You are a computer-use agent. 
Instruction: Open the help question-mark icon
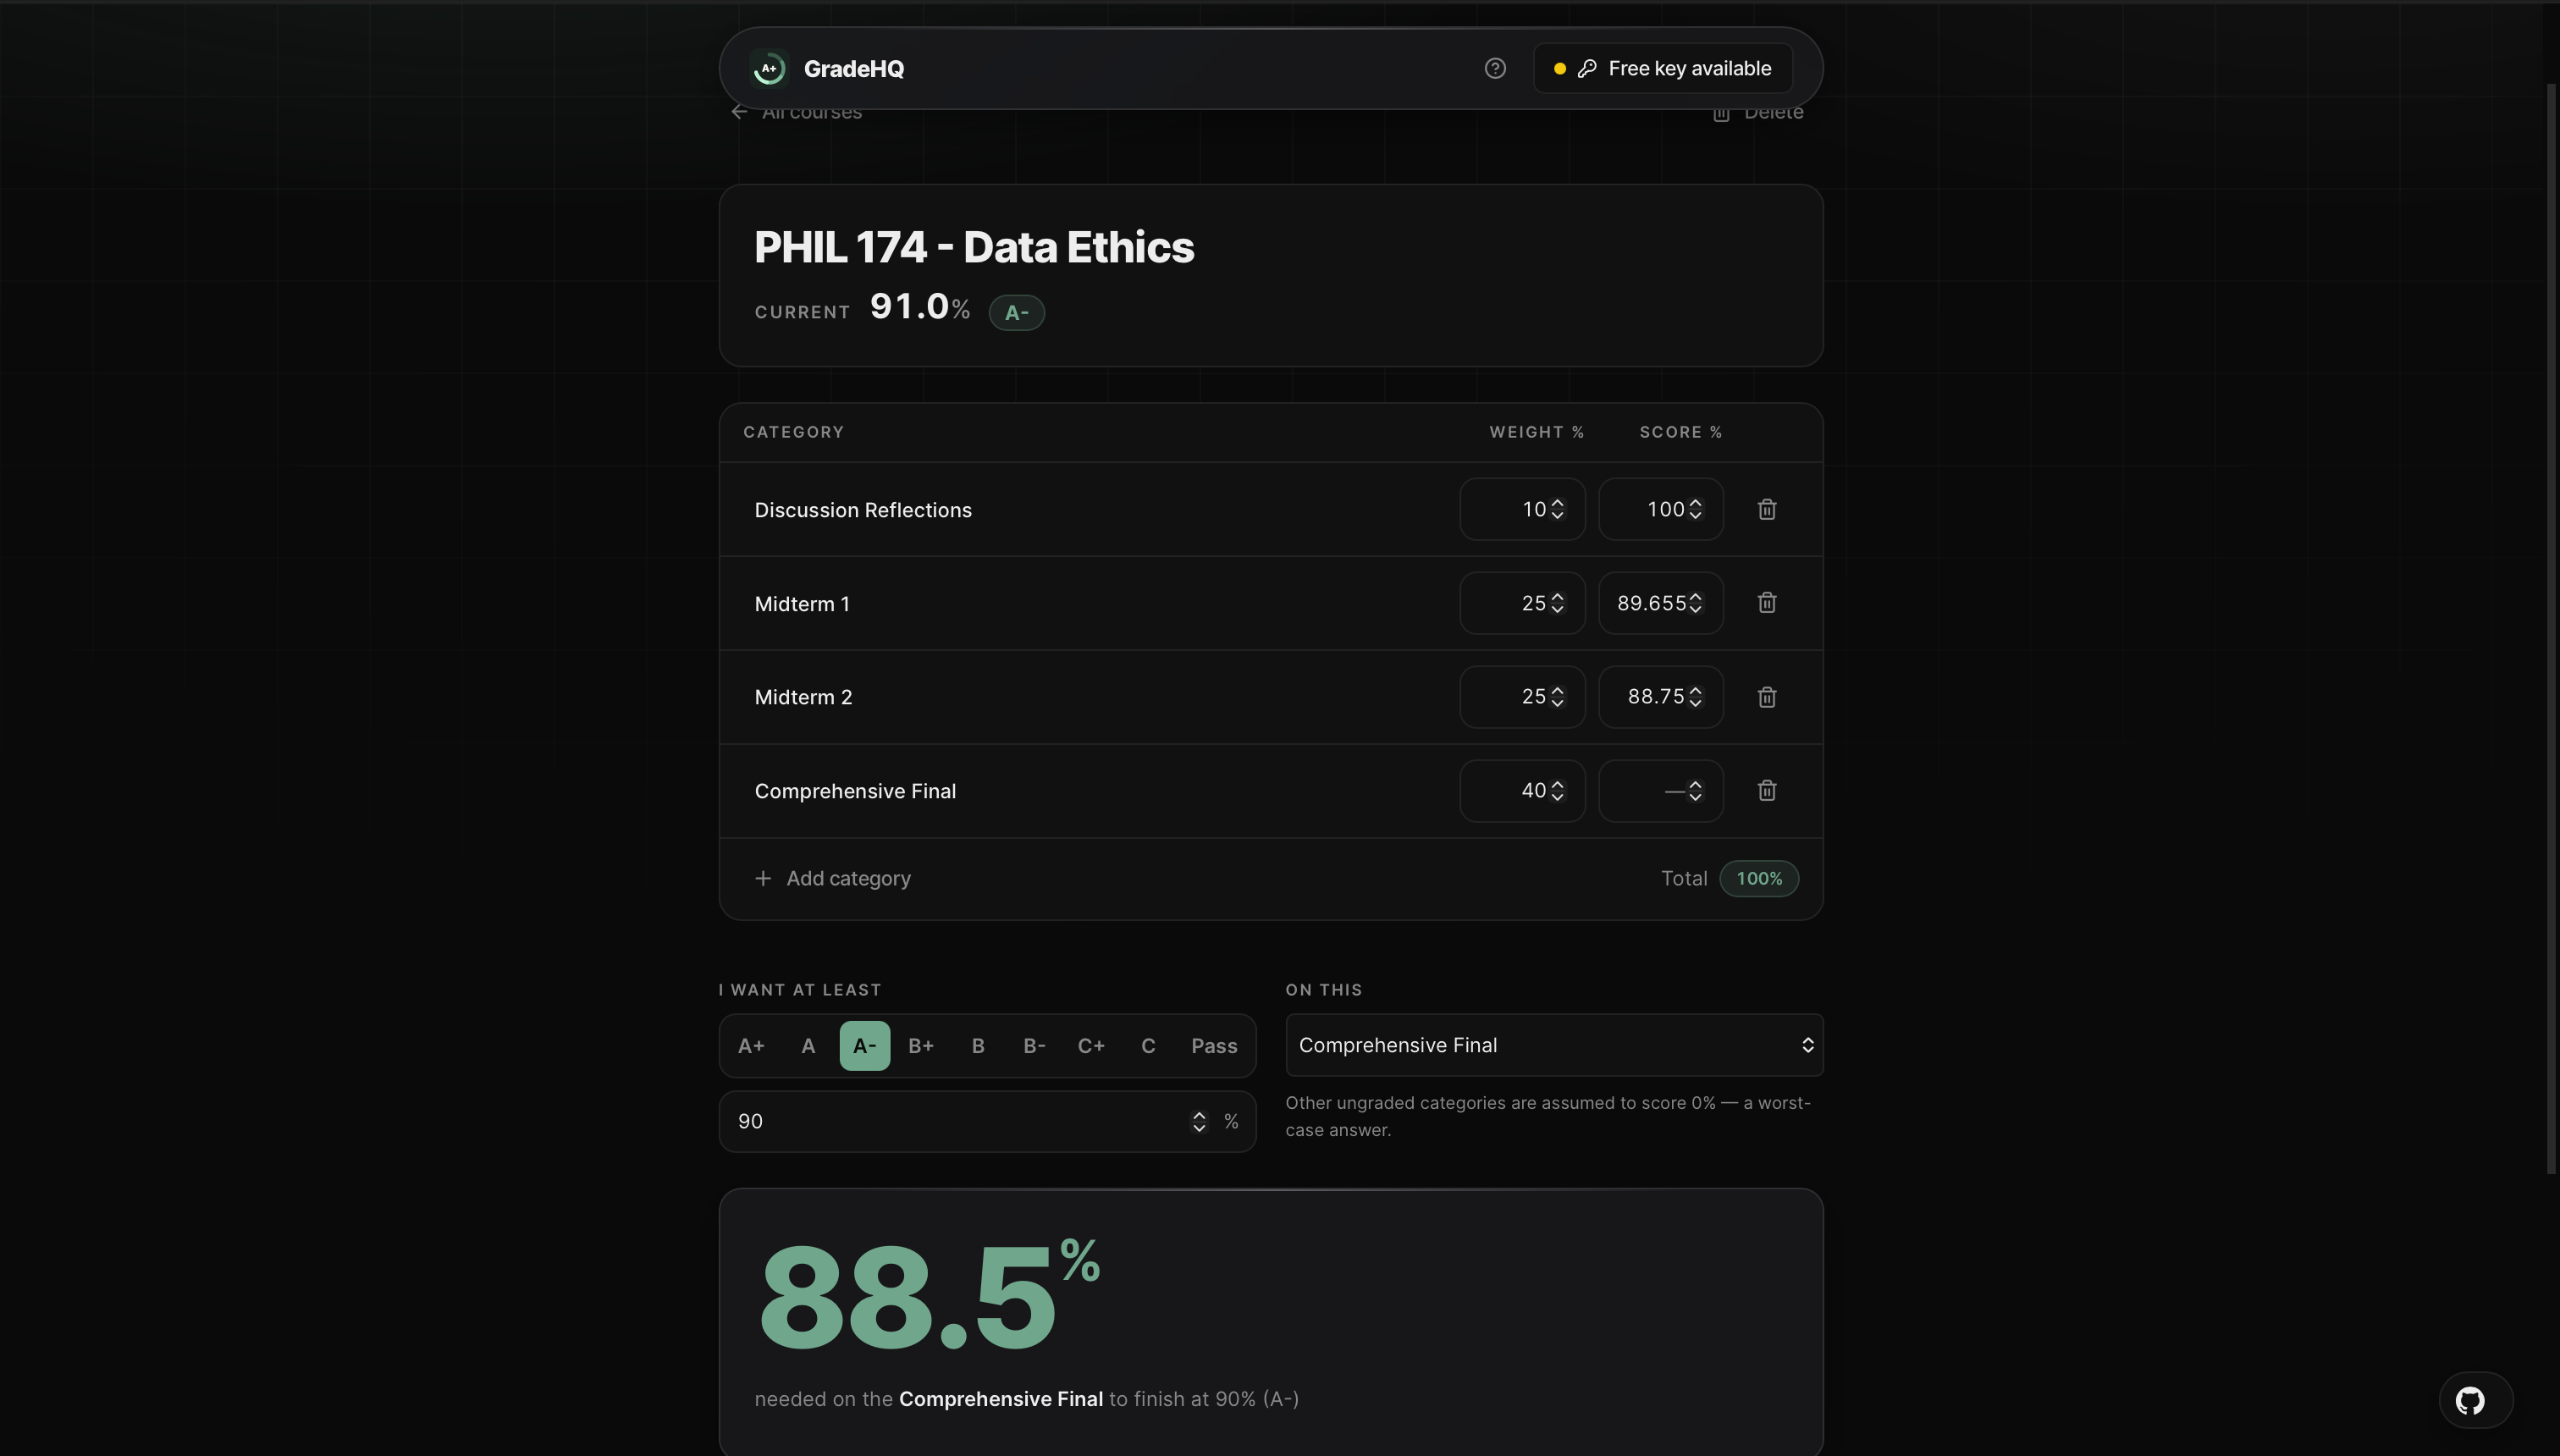[x=1495, y=68]
